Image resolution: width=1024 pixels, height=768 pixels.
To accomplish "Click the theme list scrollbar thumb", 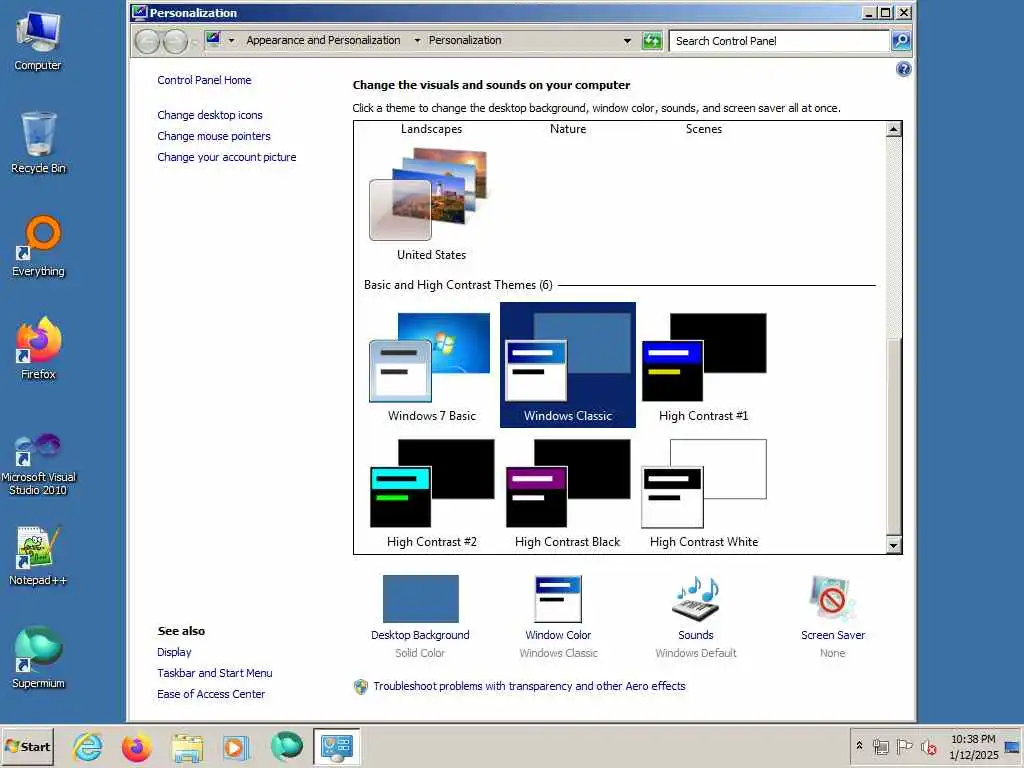I will [893, 436].
